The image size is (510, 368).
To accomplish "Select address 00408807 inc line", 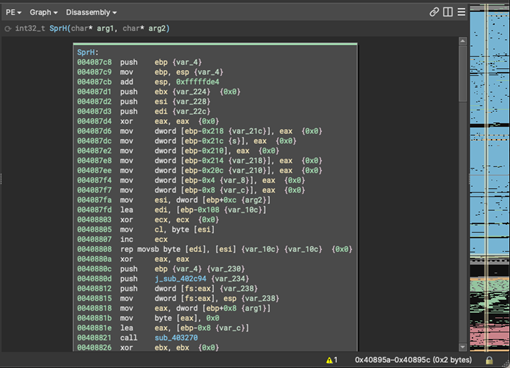I will (94, 239).
